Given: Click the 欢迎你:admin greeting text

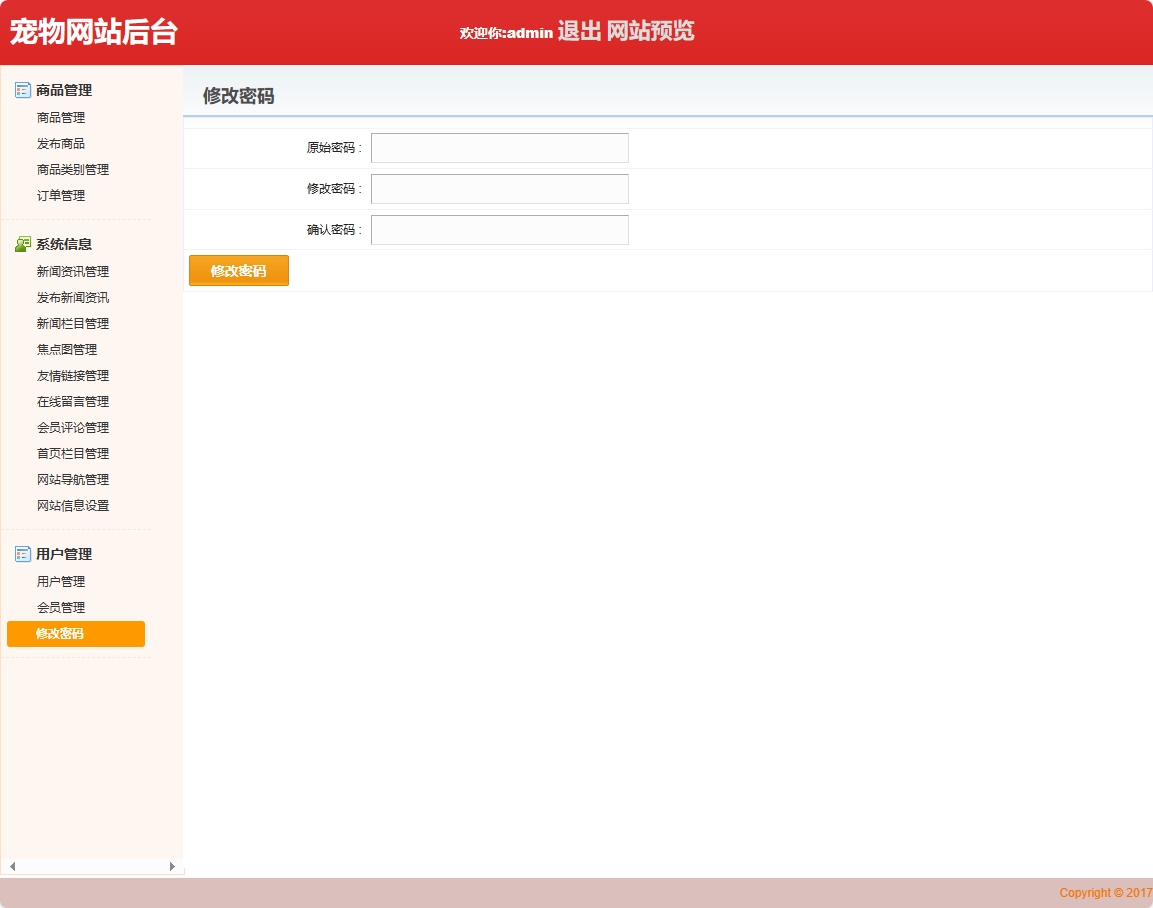Looking at the screenshot, I should point(506,33).
